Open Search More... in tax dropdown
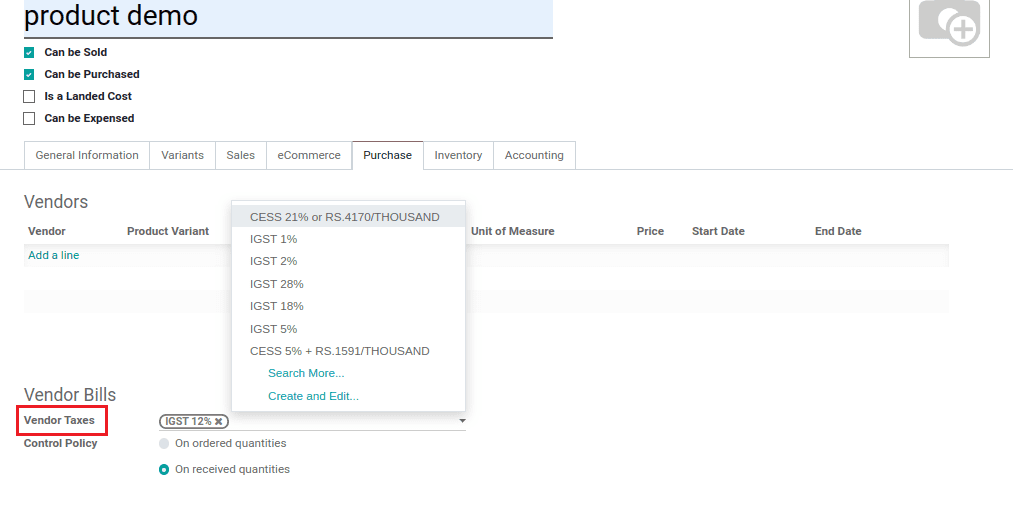The width and height of the screenshot is (1013, 509). (x=306, y=373)
